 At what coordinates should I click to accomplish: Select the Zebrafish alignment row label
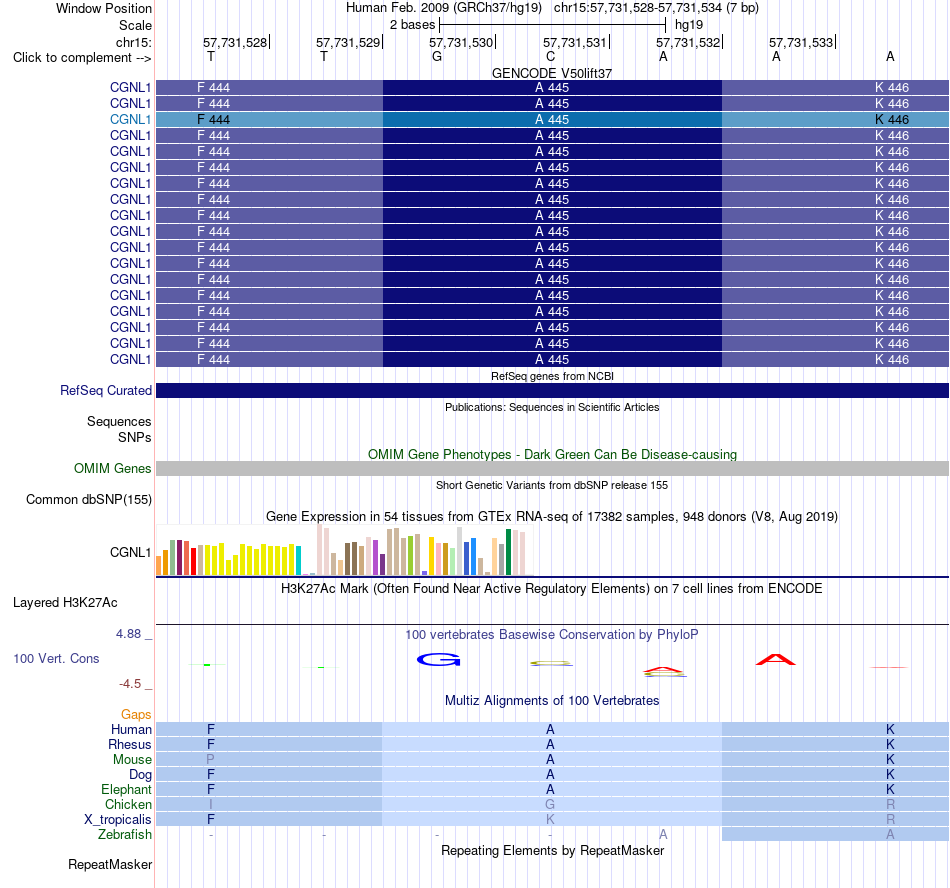(x=125, y=834)
